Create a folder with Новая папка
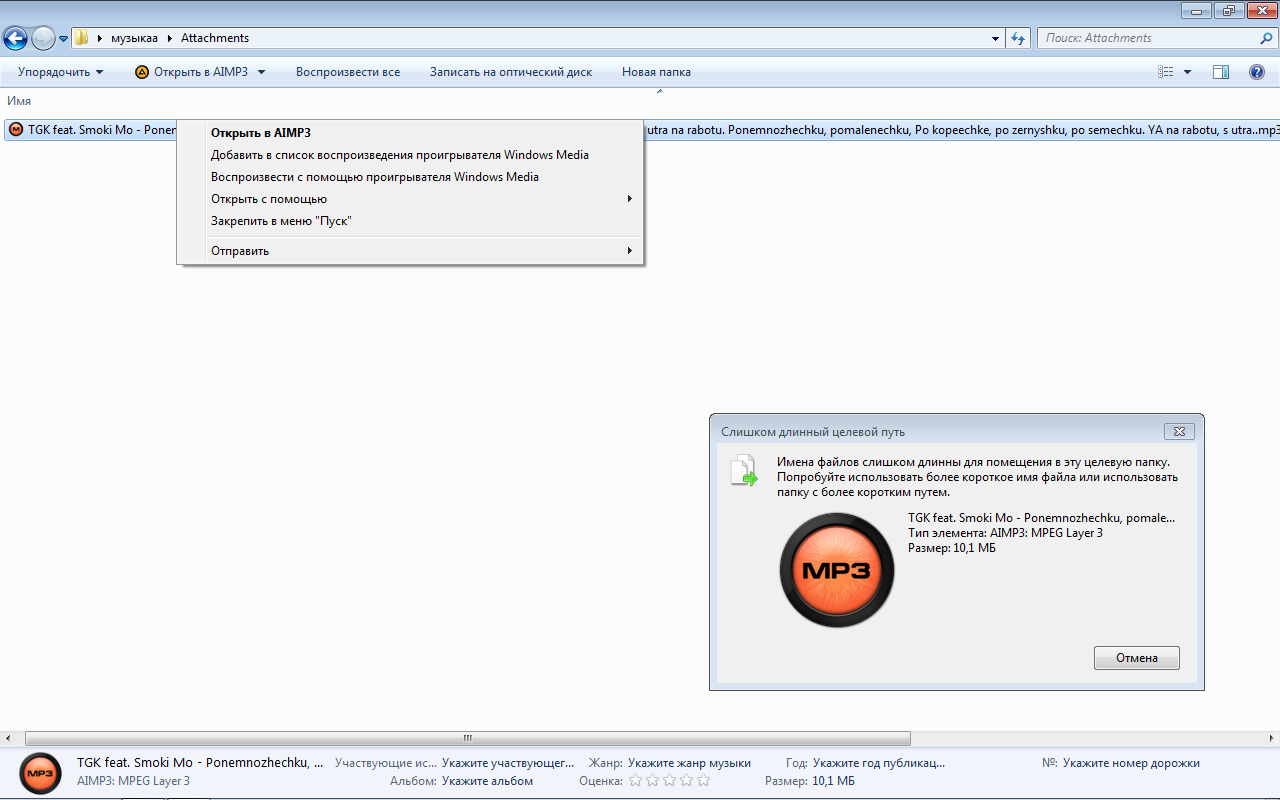The height and width of the screenshot is (800, 1280). tap(656, 72)
